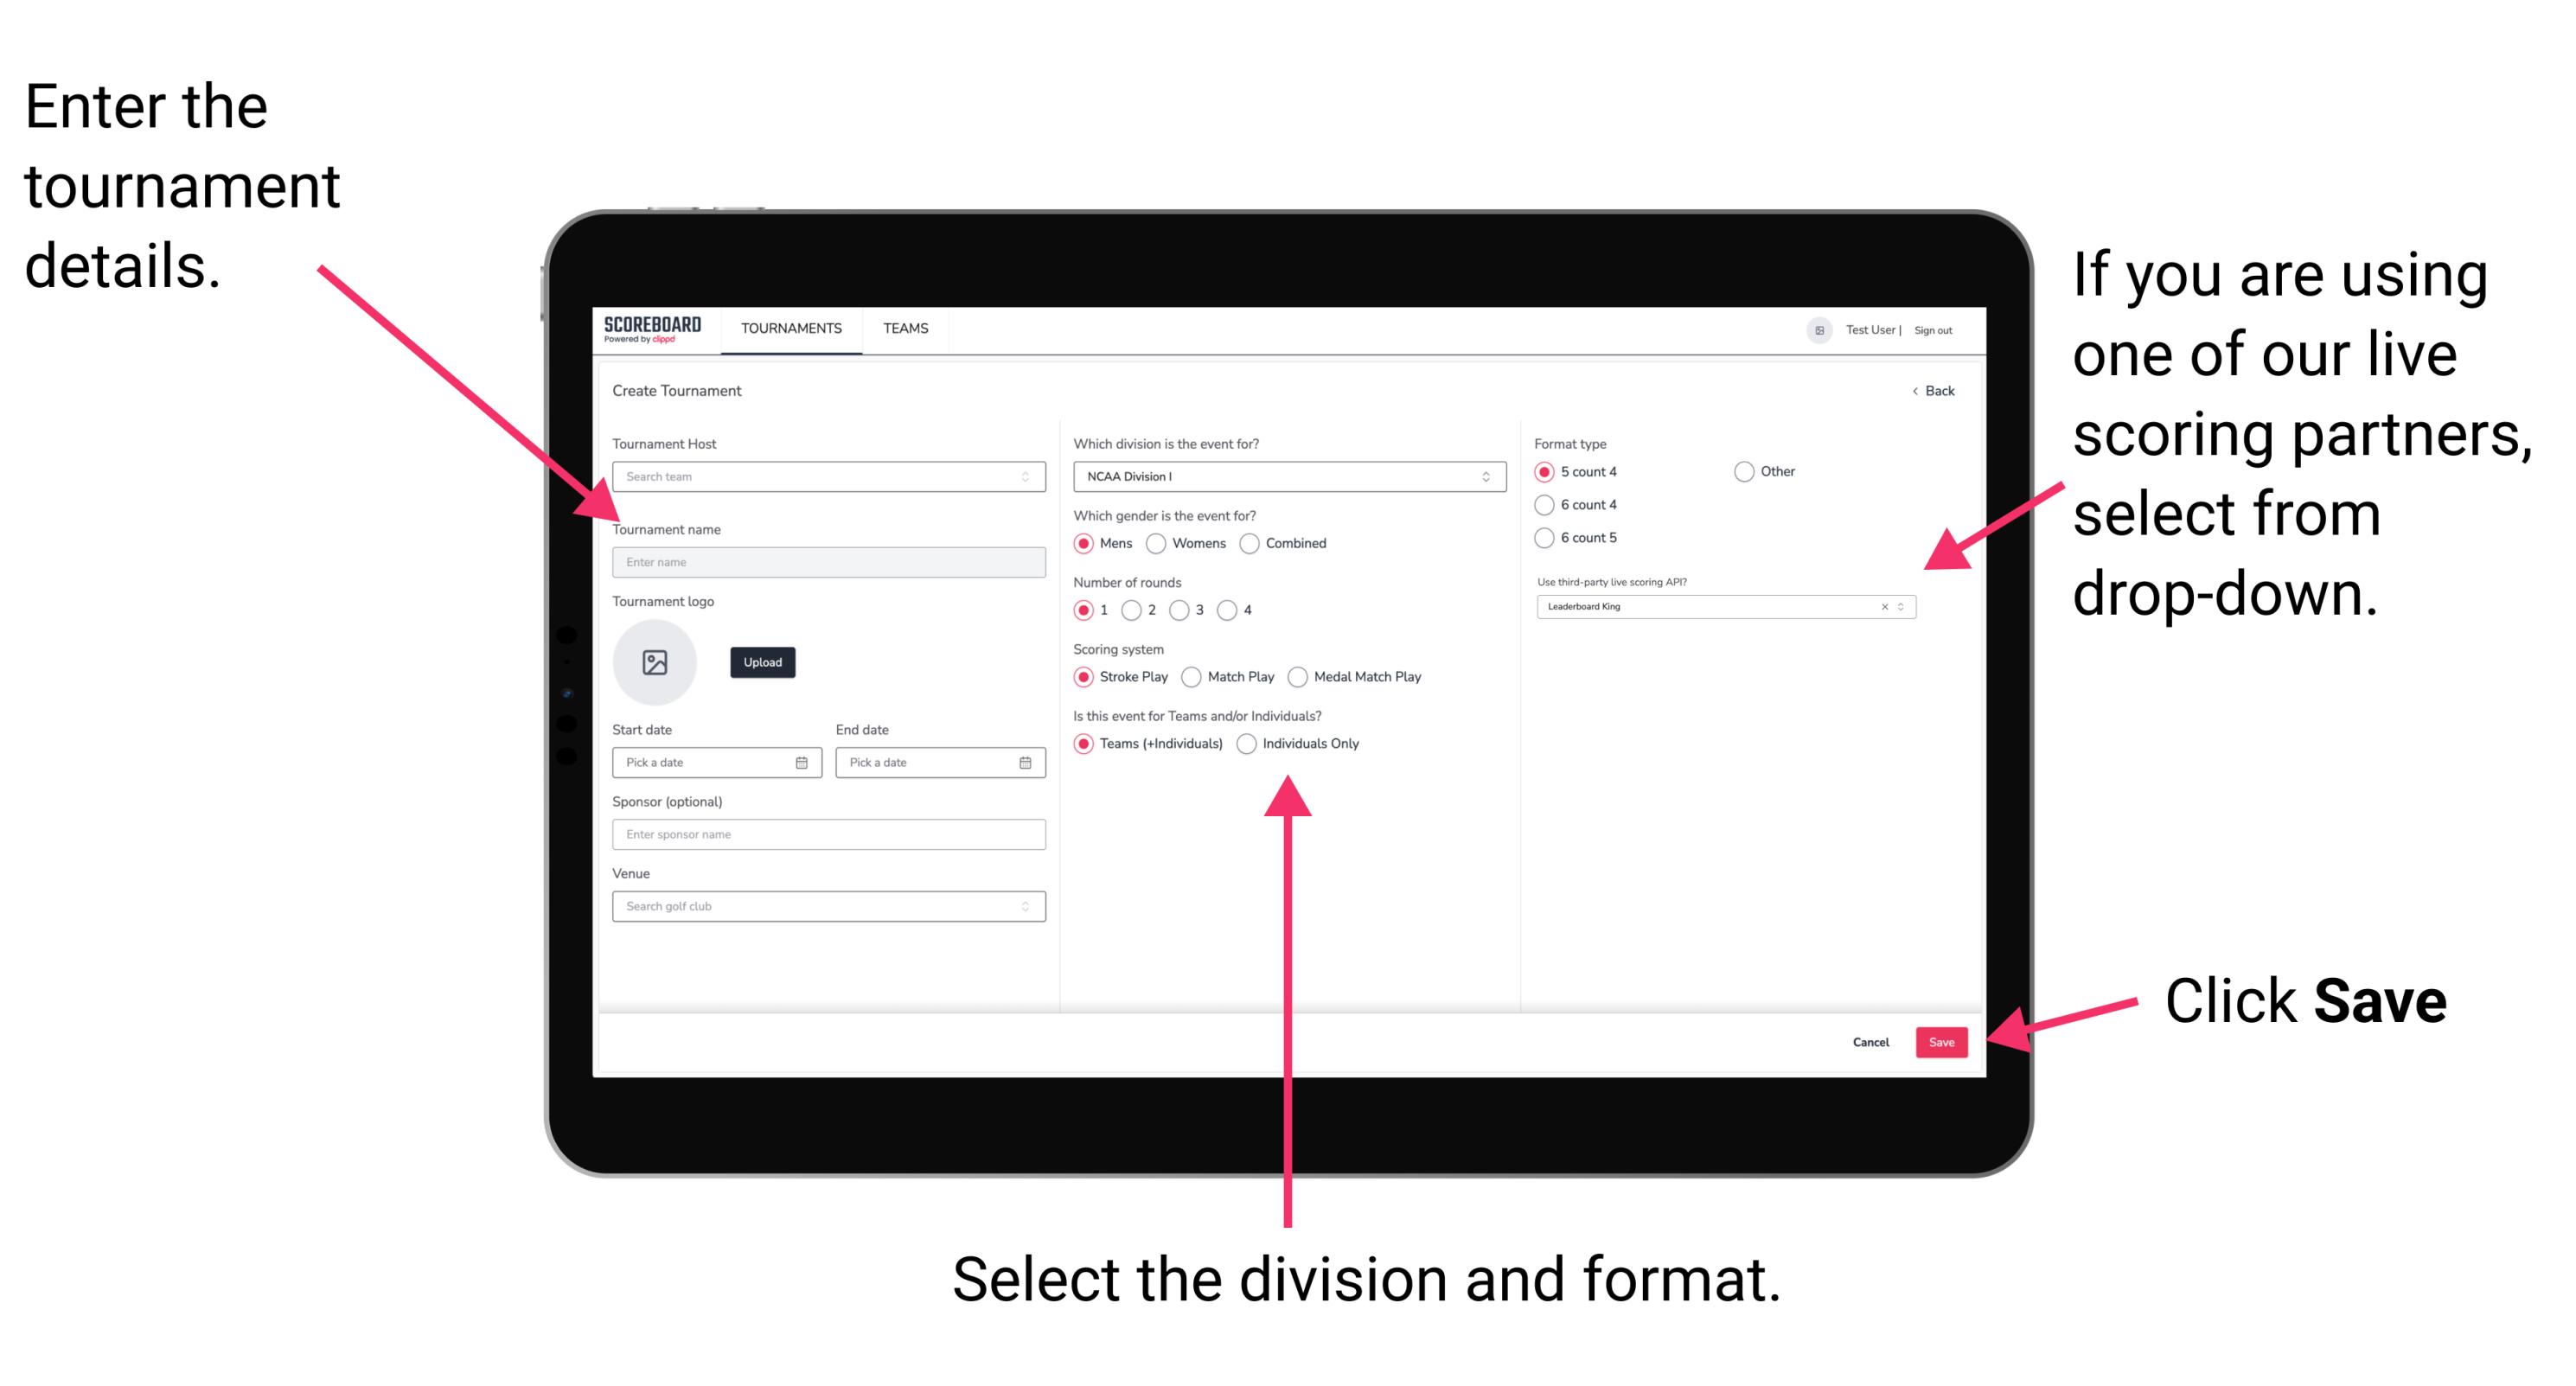
Task: Click the Tournament name input field
Action: coord(825,561)
